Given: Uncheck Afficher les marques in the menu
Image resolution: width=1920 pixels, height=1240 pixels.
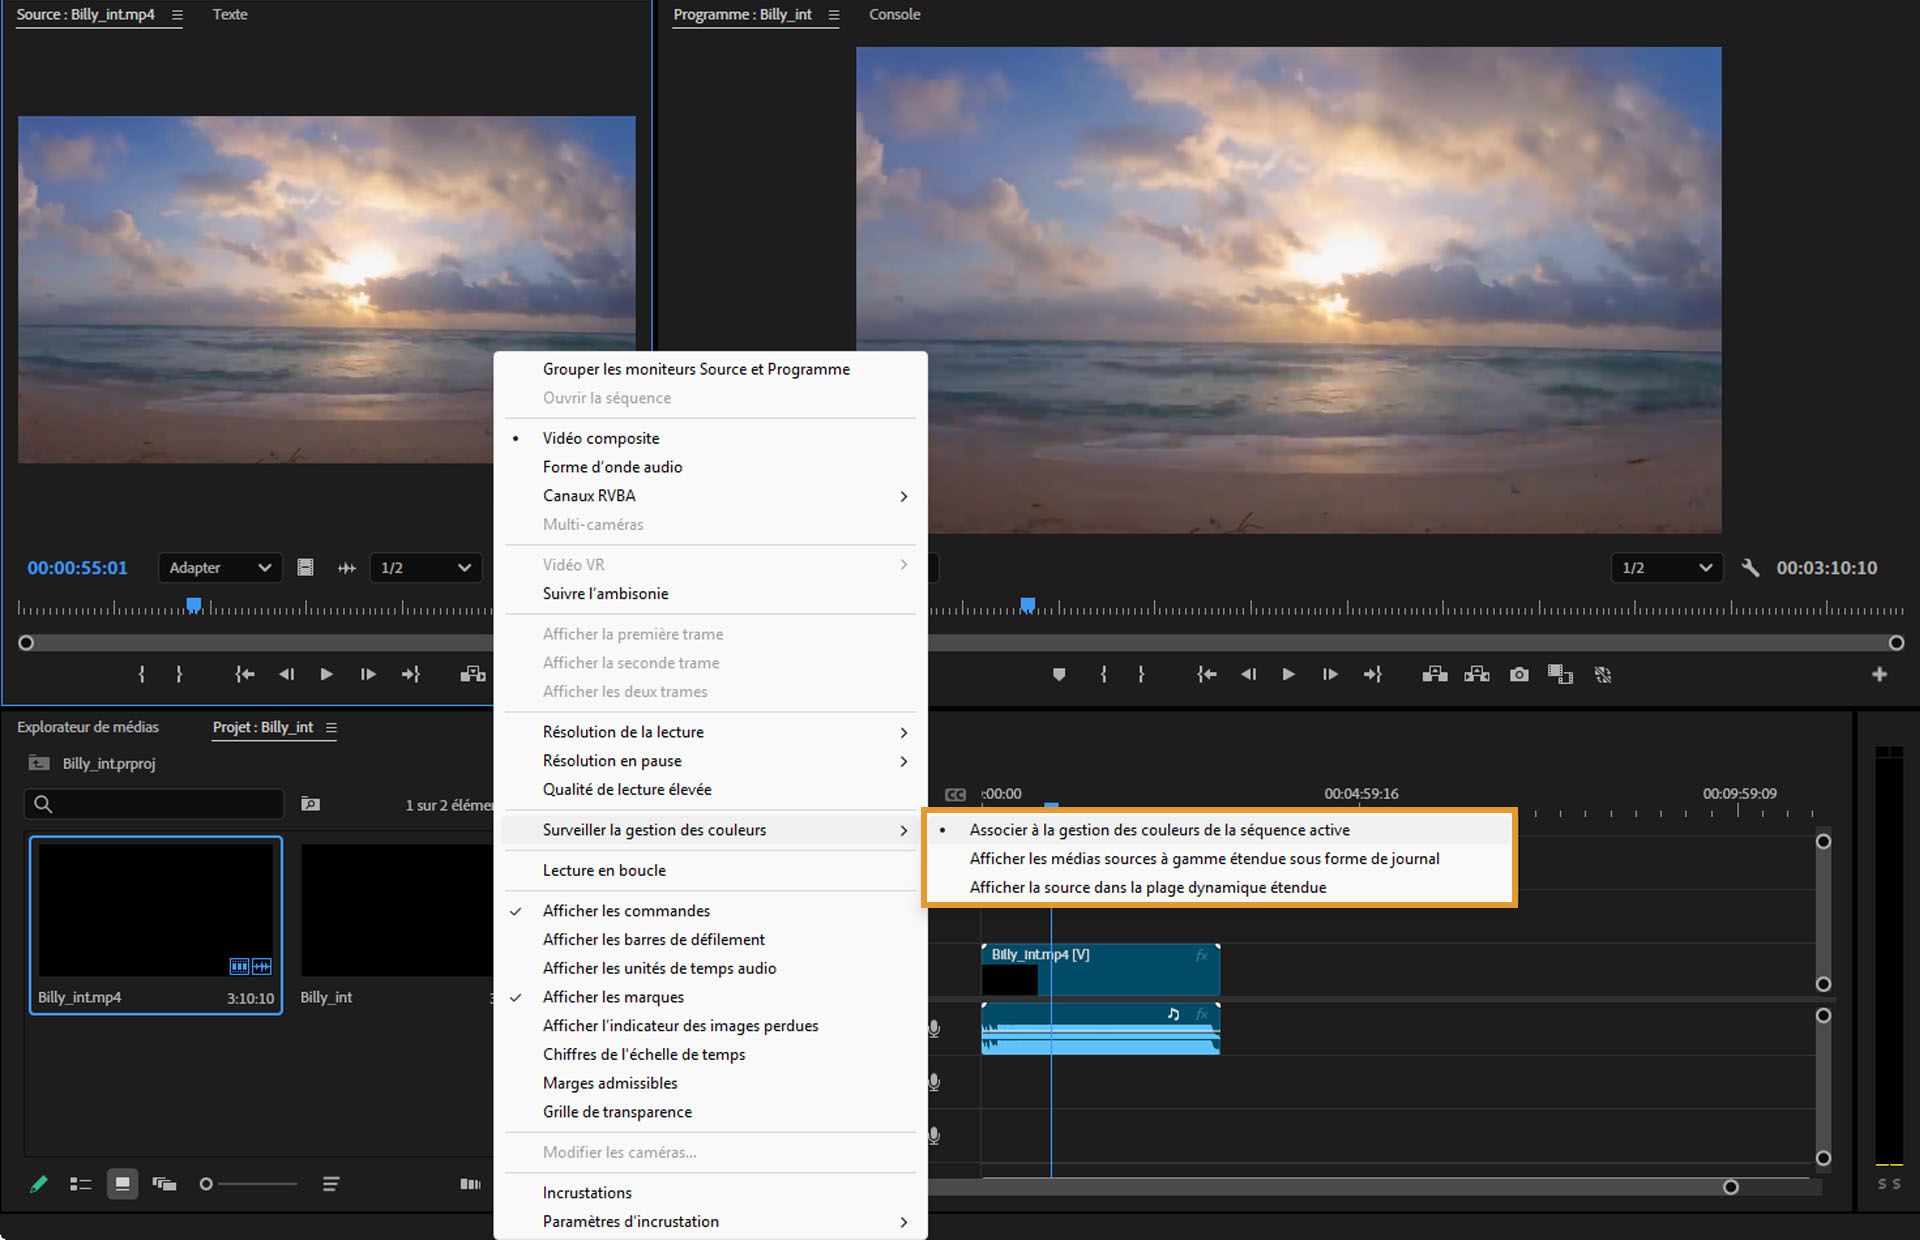Looking at the screenshot, I should click(613, 997).
